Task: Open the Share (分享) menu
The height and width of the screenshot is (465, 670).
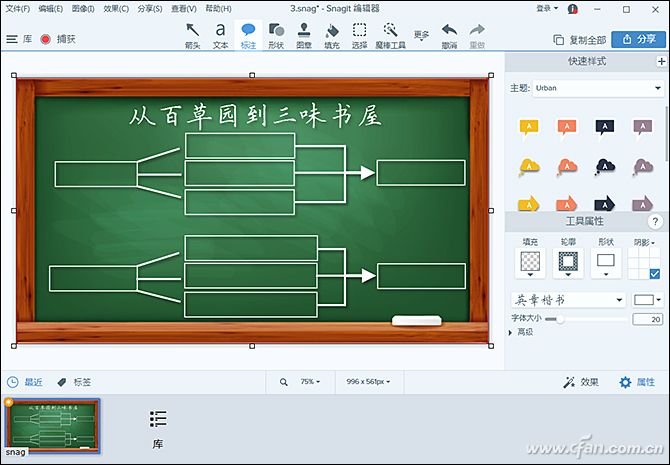Action: pos(150,8)
